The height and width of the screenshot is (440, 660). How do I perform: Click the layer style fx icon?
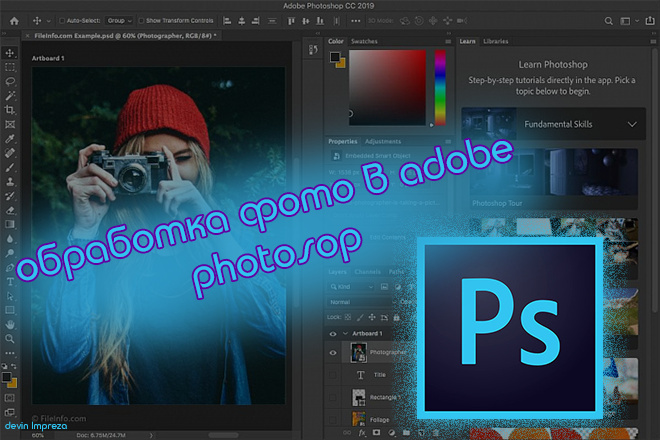pos(362,433)
